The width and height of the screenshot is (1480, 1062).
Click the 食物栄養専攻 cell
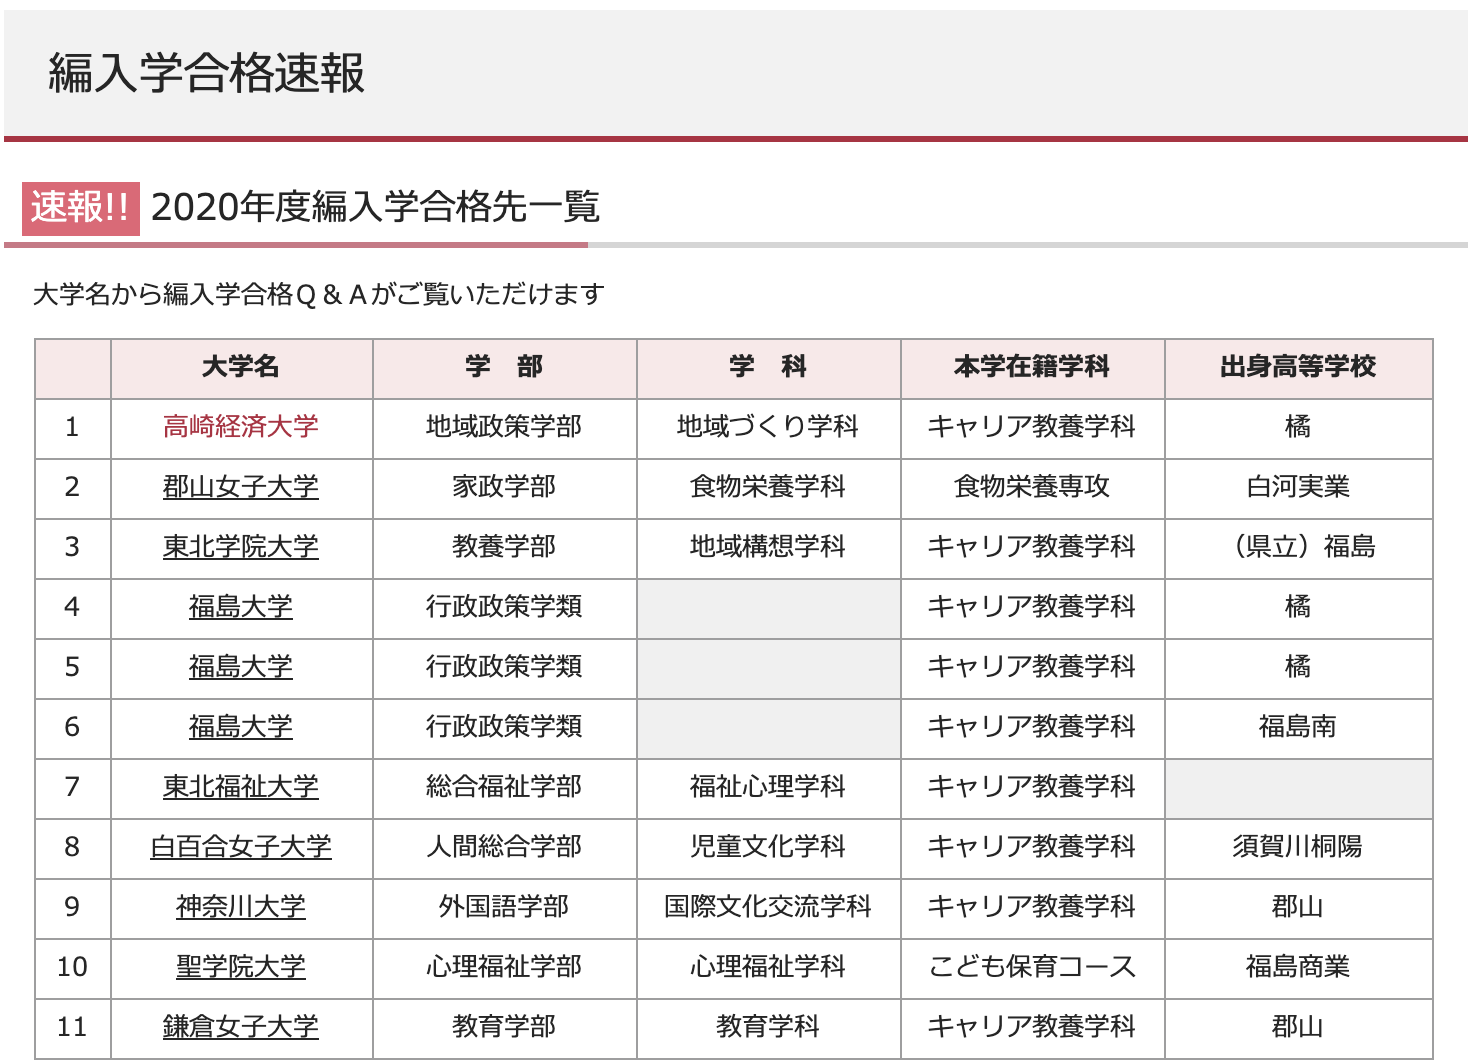pyautogui.click(x=1032, y=487)
